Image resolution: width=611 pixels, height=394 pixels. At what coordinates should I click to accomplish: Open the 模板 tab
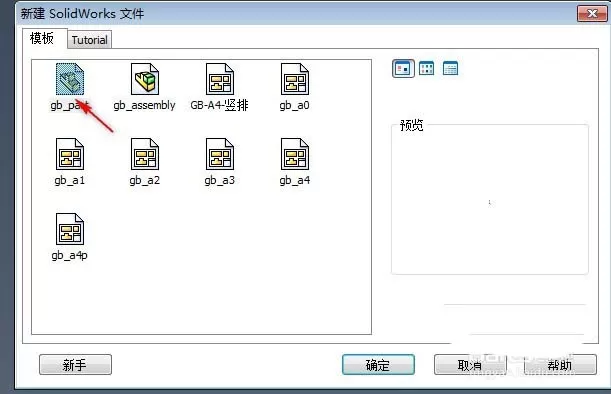point(44,38)
